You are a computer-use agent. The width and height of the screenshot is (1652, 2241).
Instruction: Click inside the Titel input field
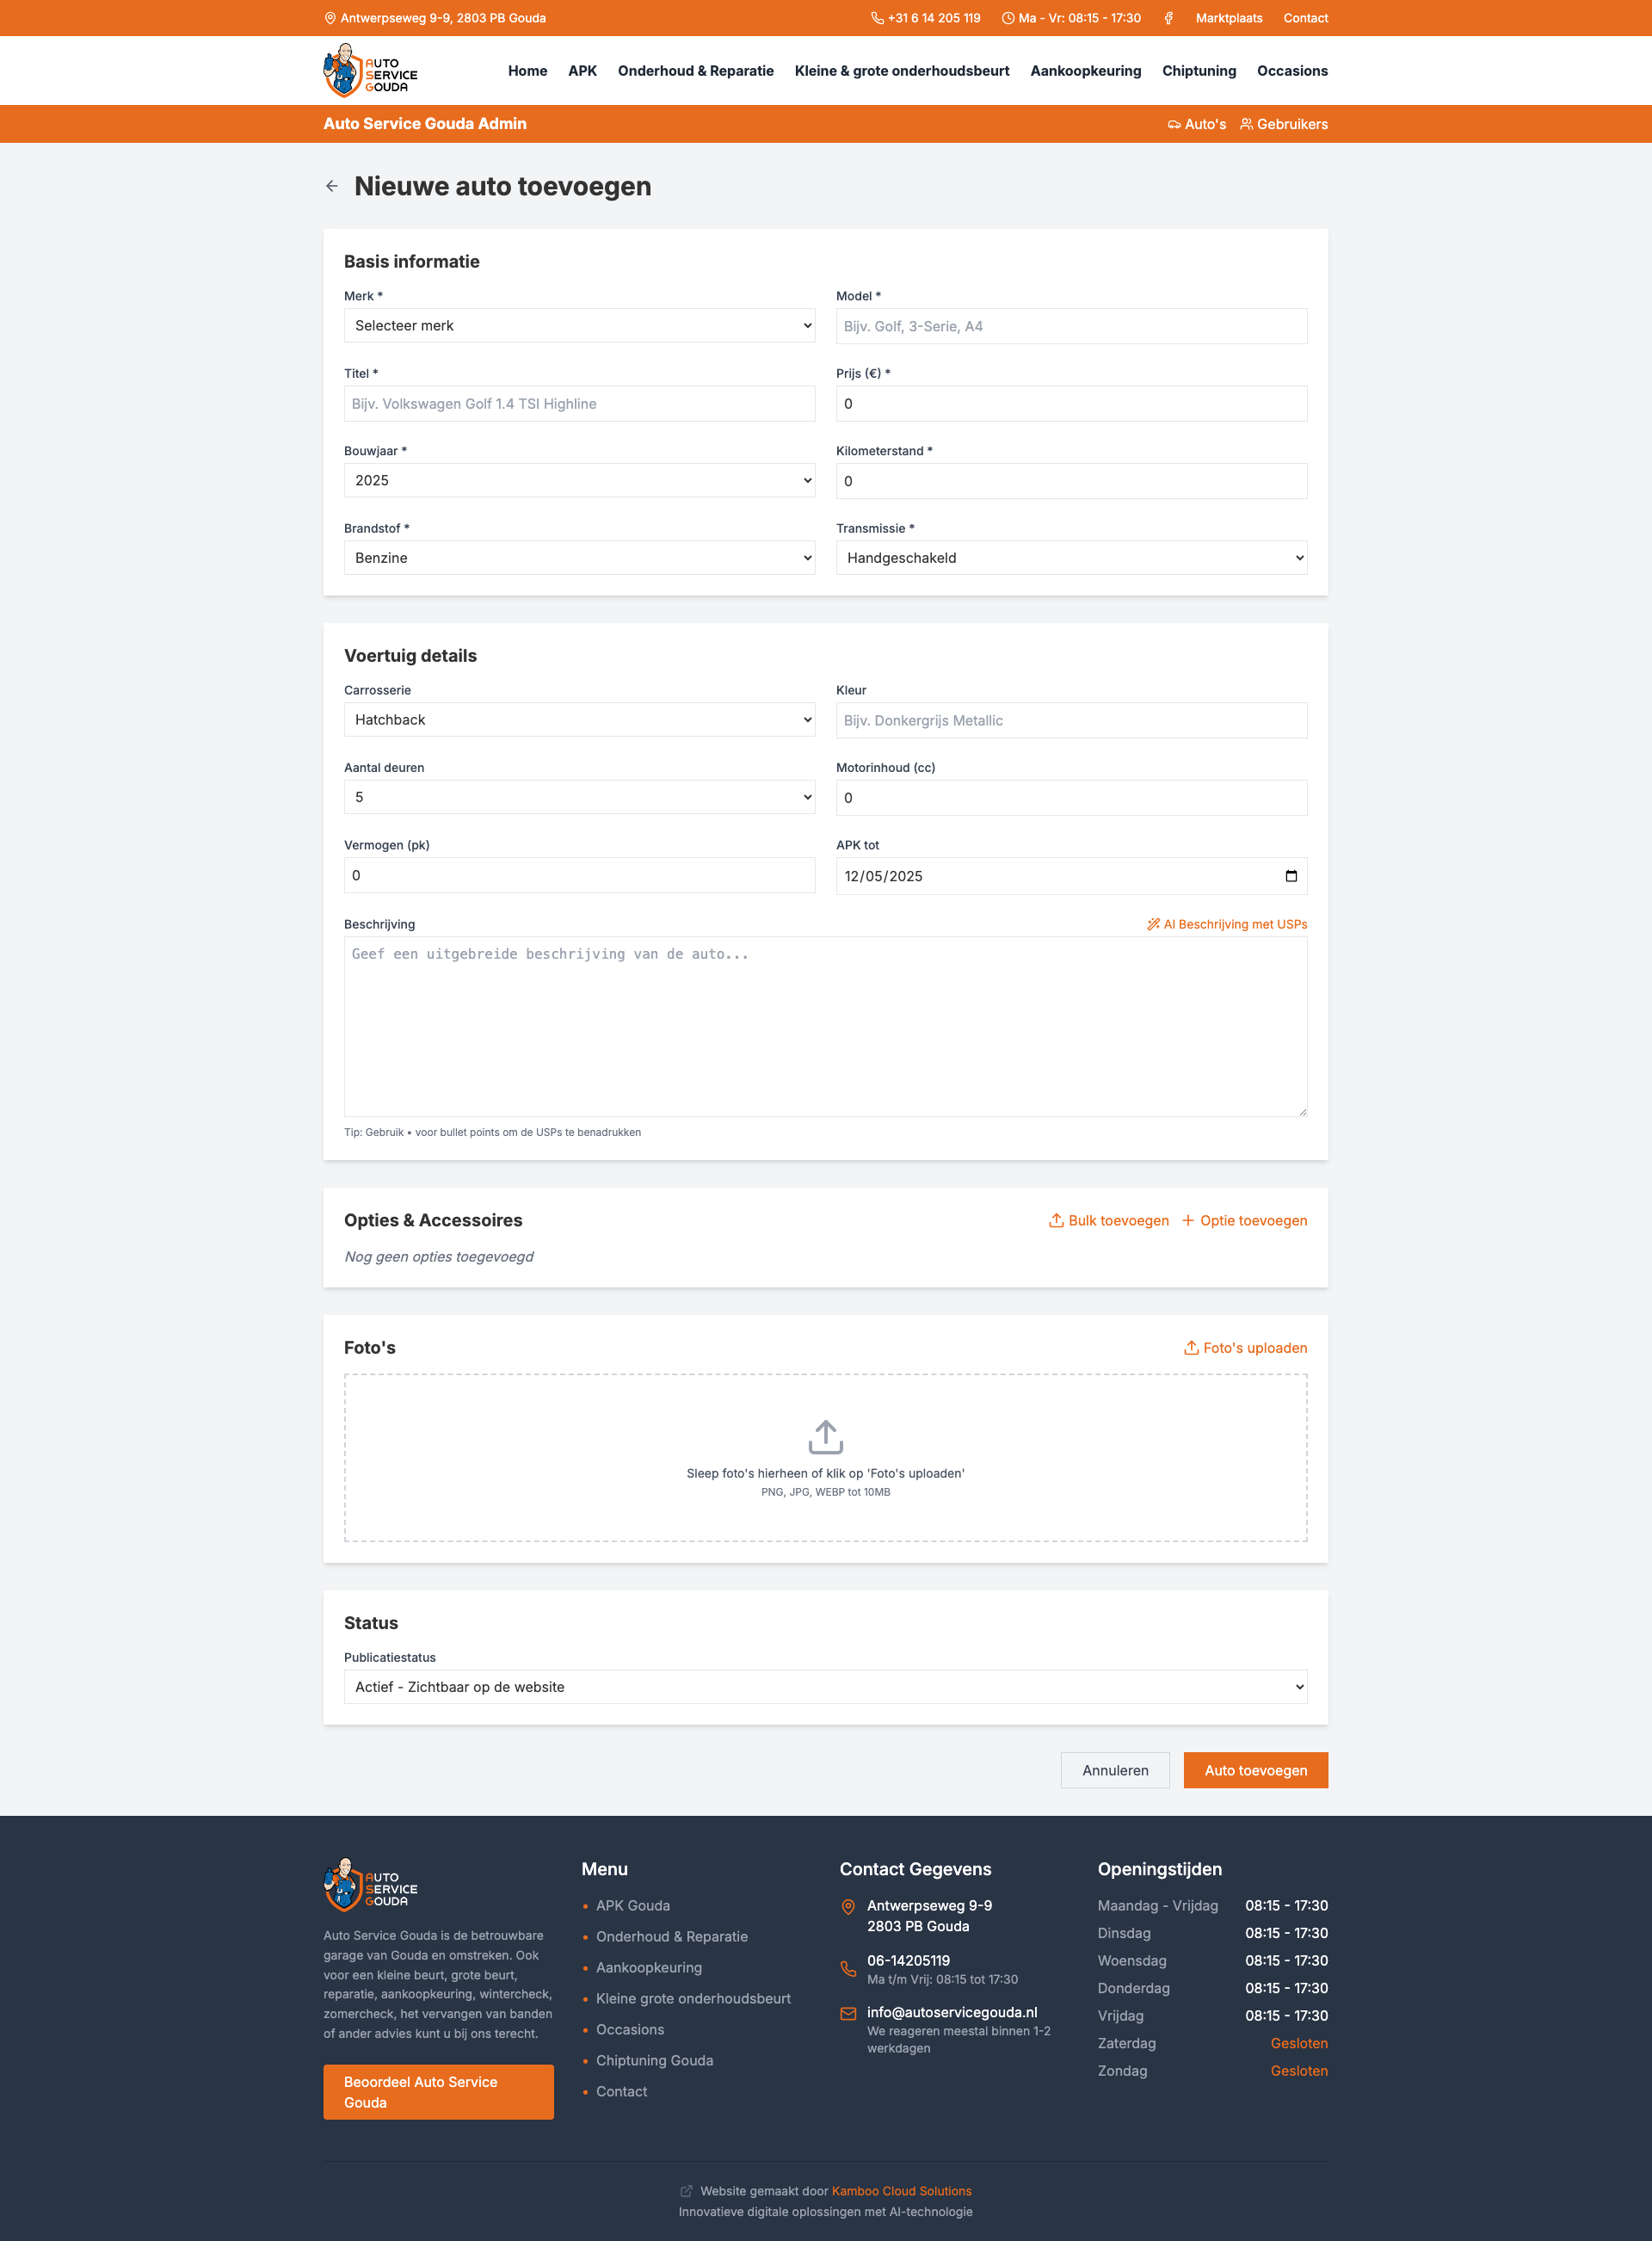(x=579, y=403)
